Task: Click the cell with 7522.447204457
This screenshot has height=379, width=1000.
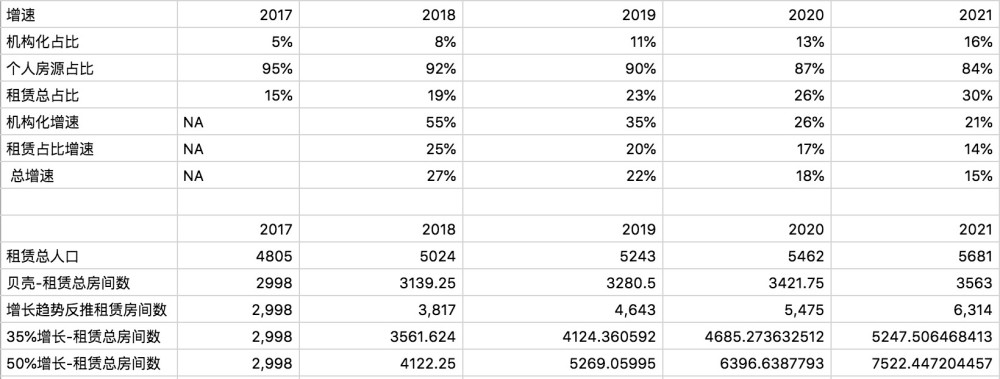Action: [915, 363]
